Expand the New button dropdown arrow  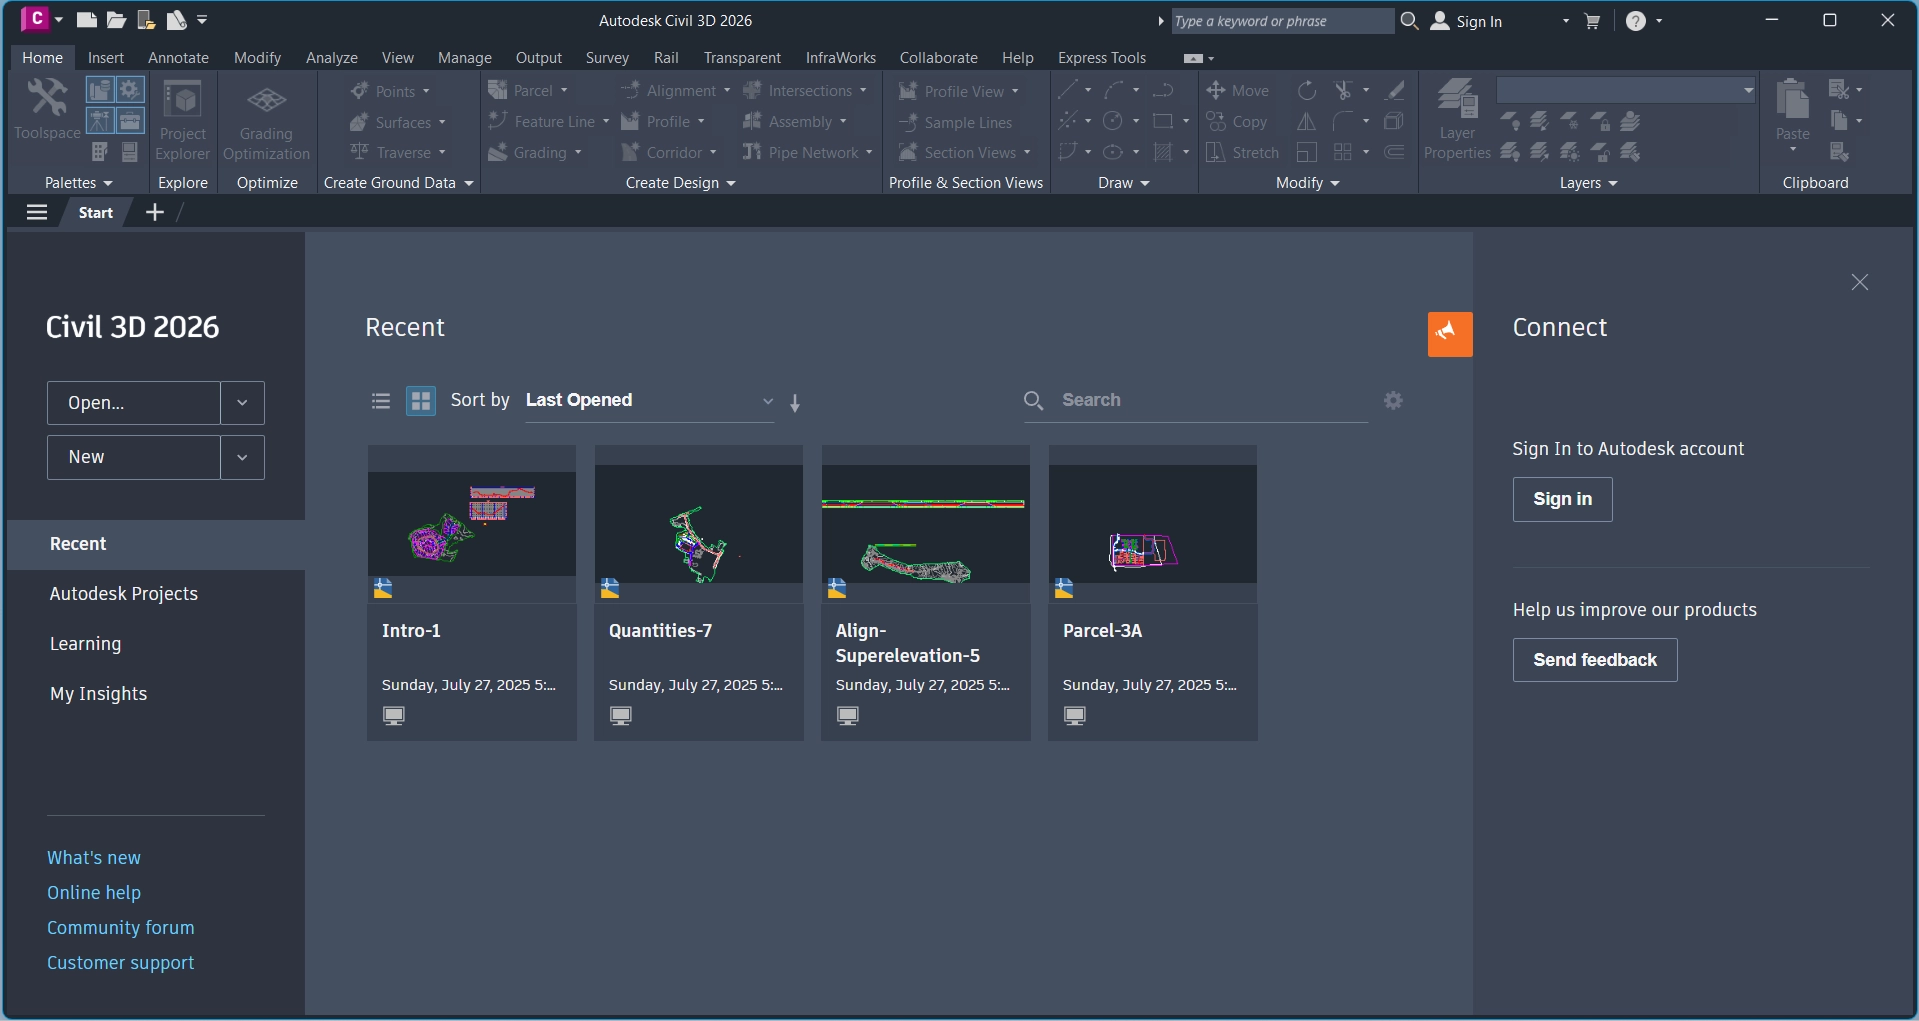point(242,457)
